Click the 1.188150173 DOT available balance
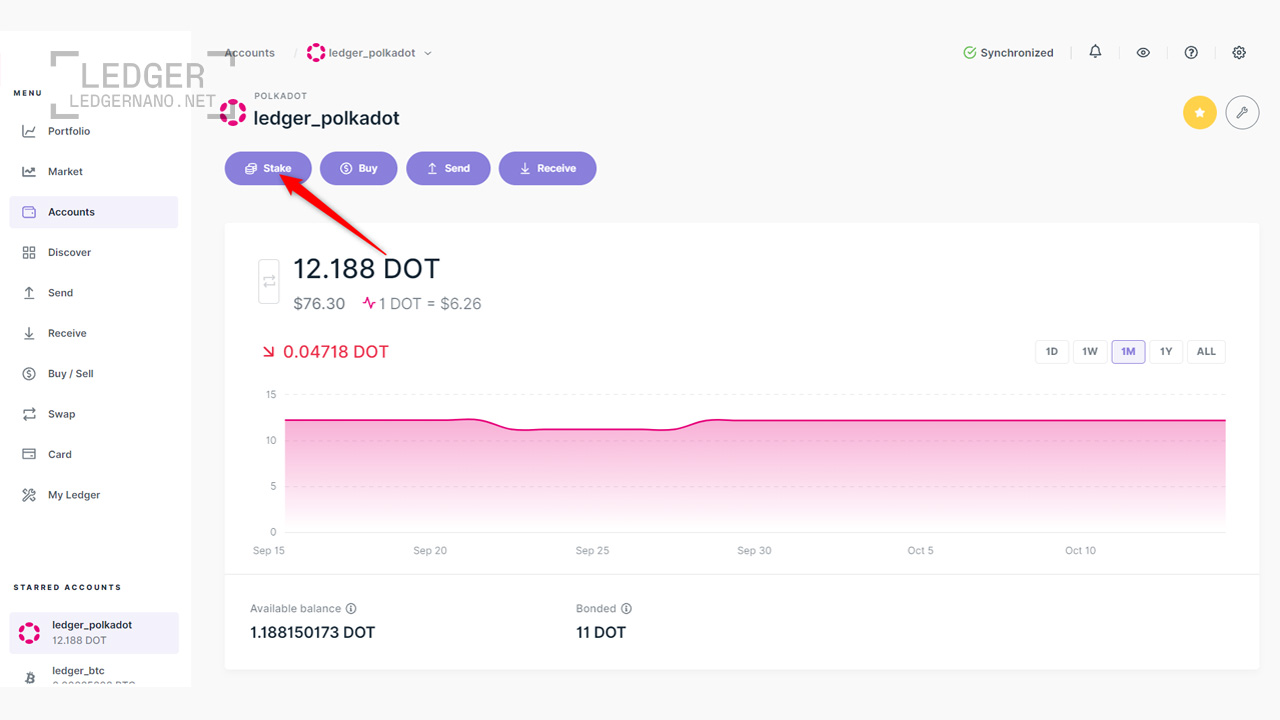 point(313,632)
